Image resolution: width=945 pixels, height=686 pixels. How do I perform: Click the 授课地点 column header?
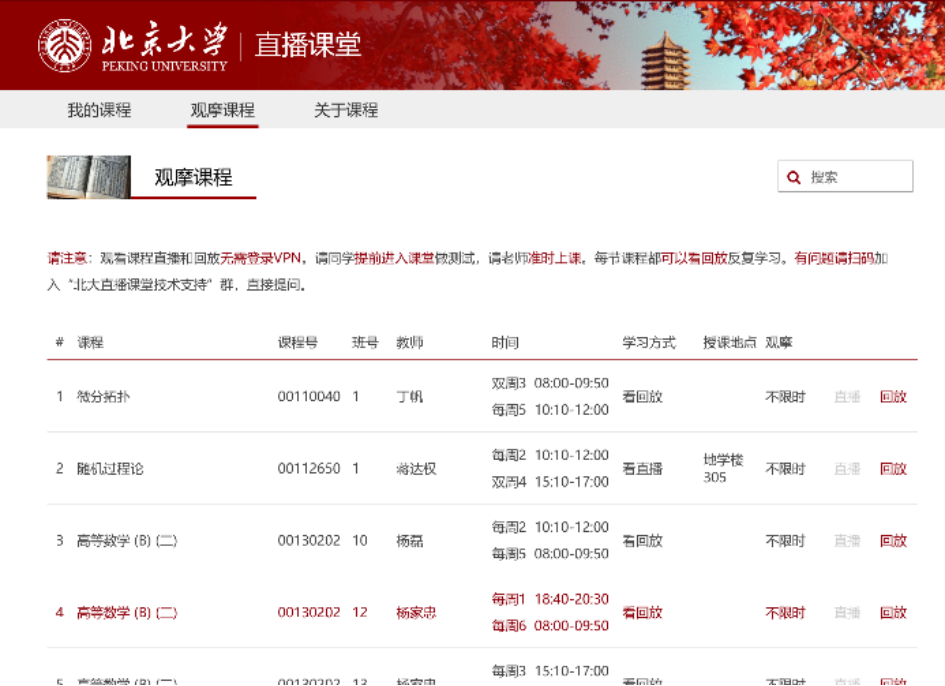[729, 342]
